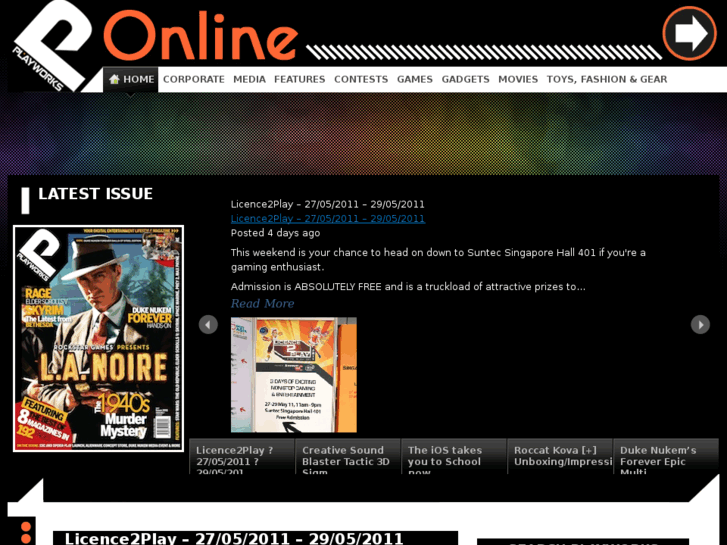
Task: Select Creative Sound Blaster Tactic 3D tab
Action: click(348, 456)
